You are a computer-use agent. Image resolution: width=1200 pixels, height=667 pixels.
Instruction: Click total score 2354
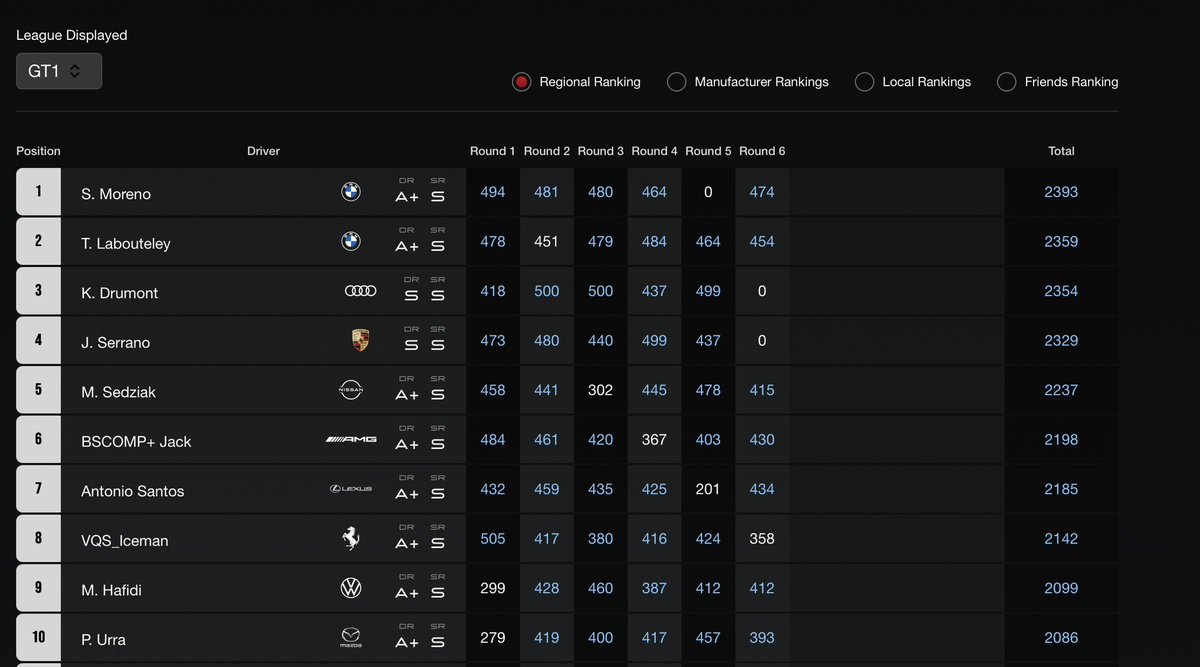pos(1061,291)
